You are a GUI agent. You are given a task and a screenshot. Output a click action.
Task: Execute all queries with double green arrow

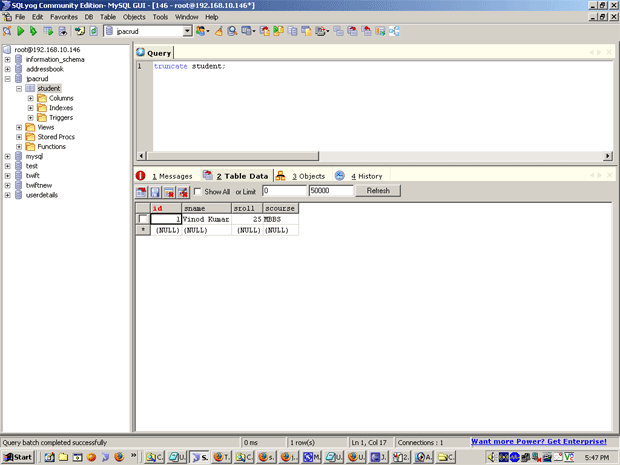coord(34,31)
